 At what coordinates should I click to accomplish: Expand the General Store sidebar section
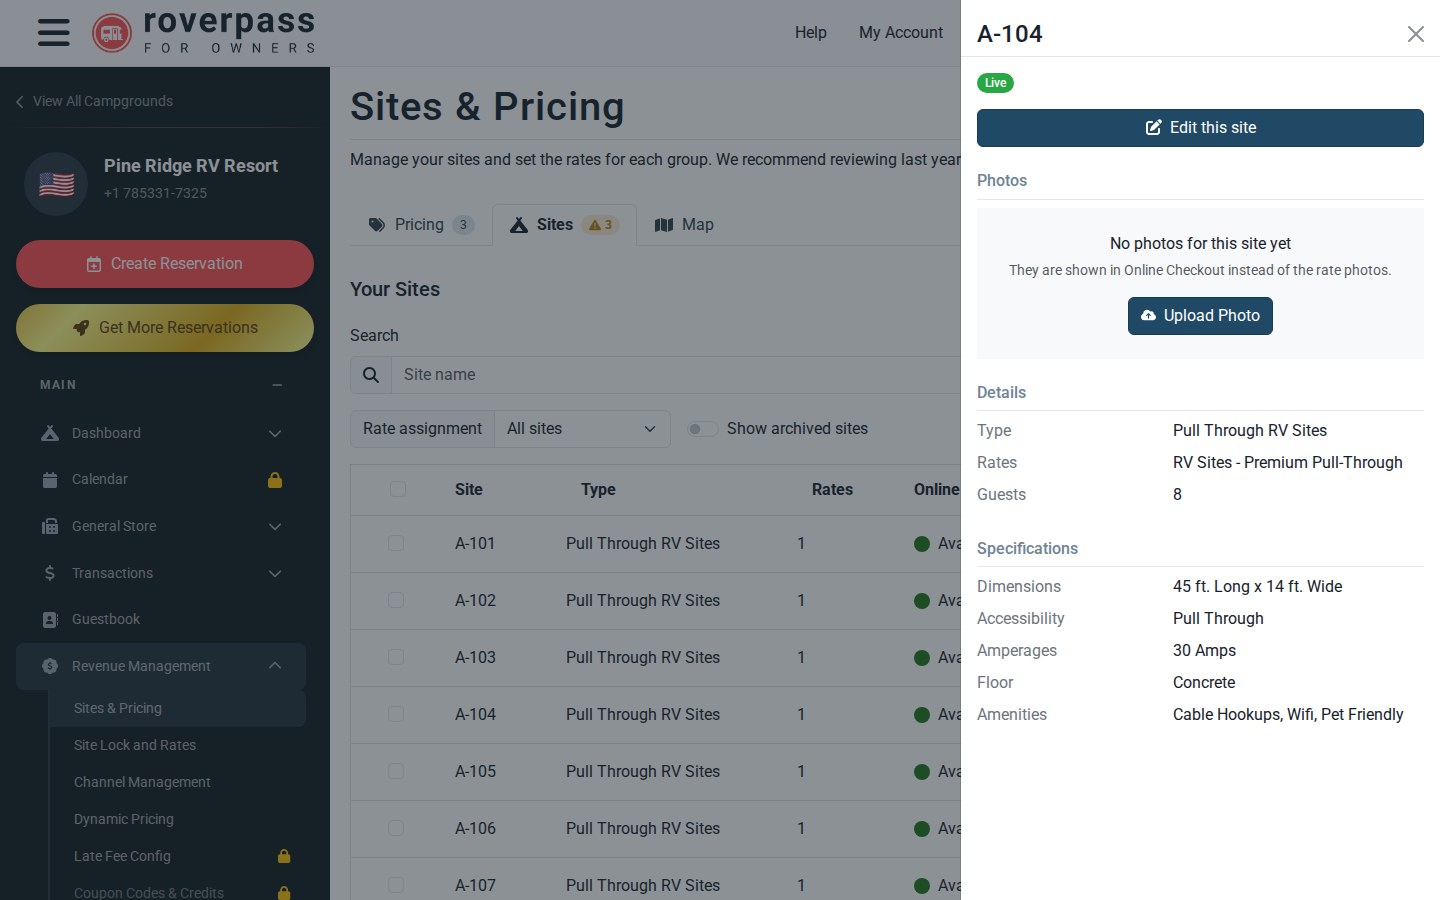(275, 526)
